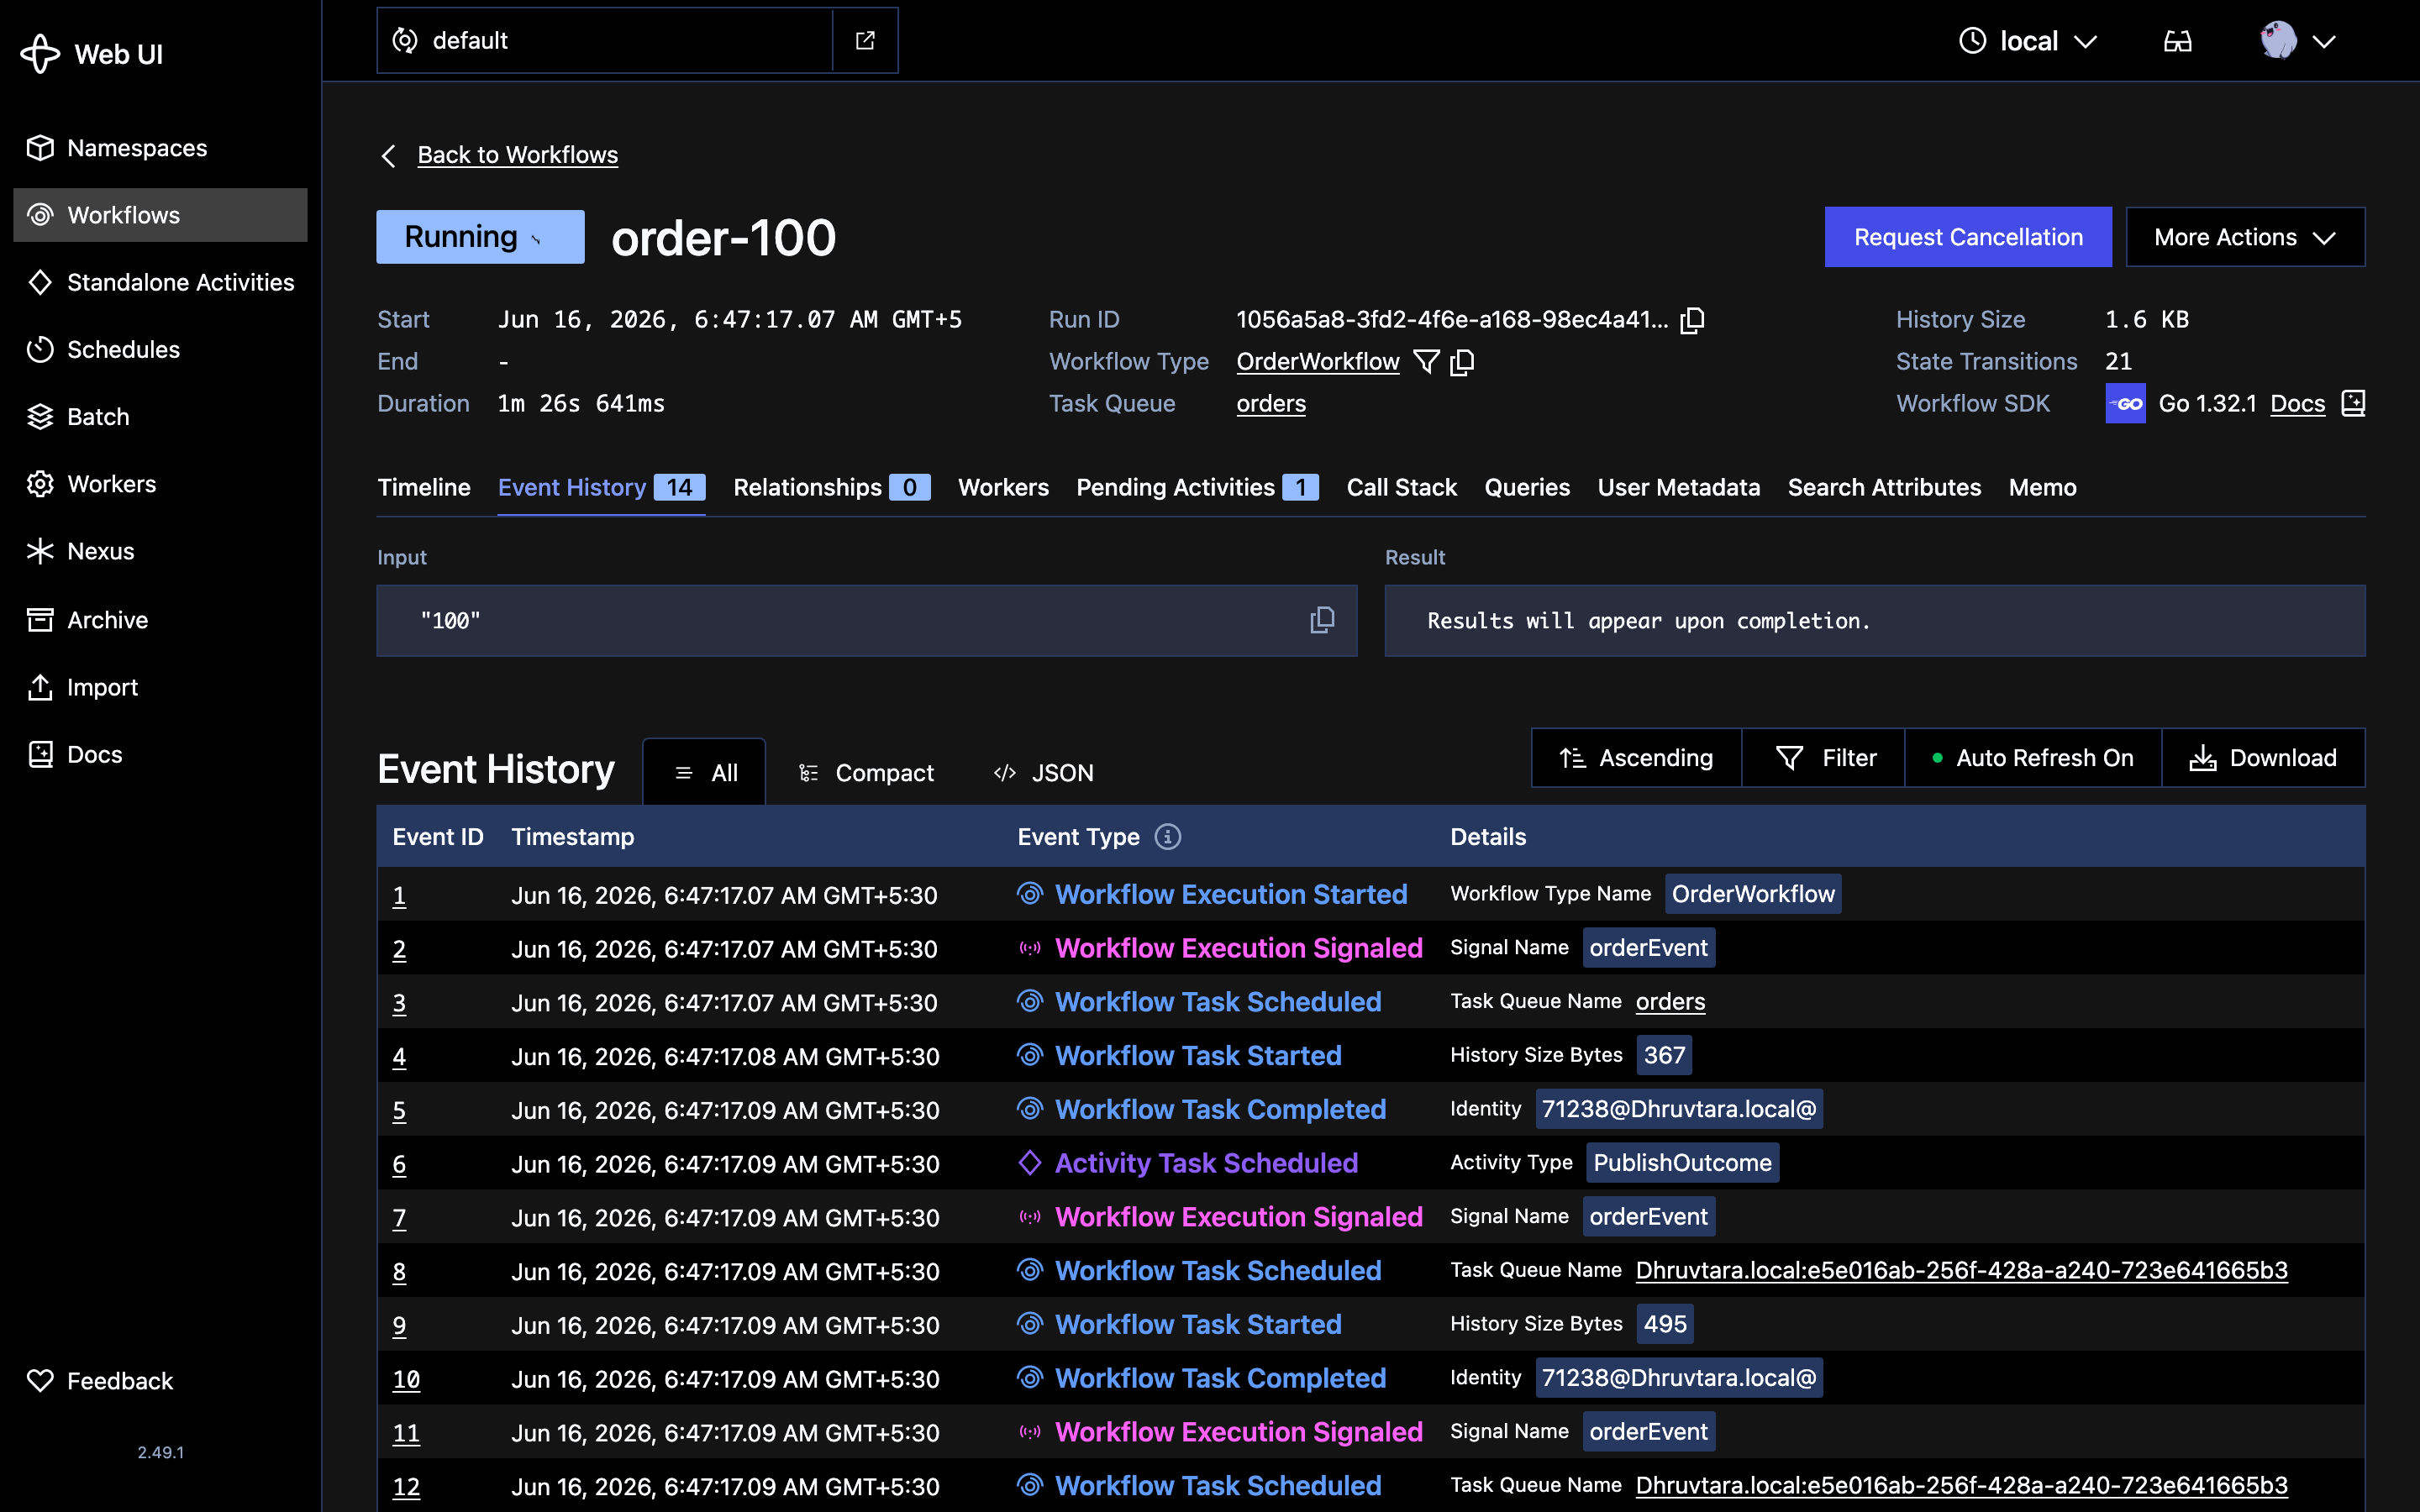The image size is (2420, 1512).
Task: Select the JSON event view
Action: click(x=1043, y=772)
